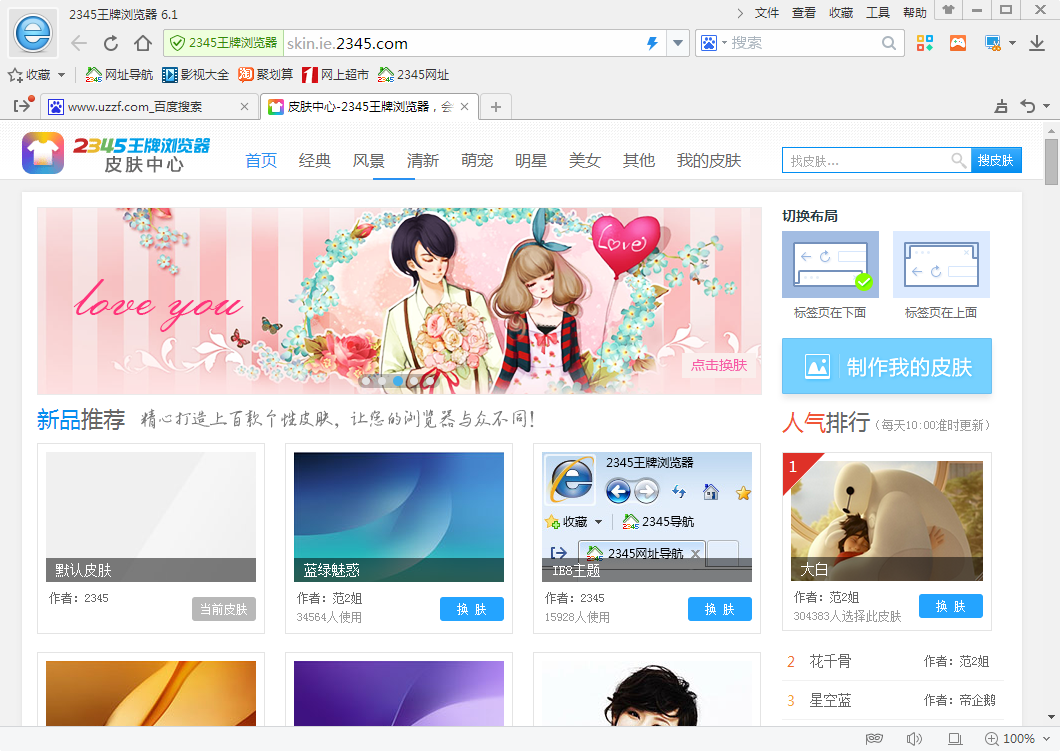Click 制作我的皮肤 button
Viewport: 1060px width, 751px height.
[x=887, y=366]
